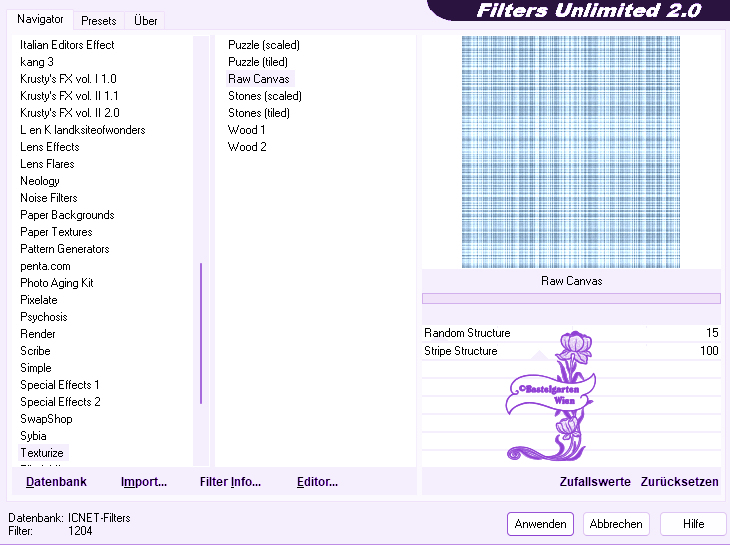Select kang 3 filter category
Image resolution: width=730 pixels, height=545 pixels.
(37, 62)
